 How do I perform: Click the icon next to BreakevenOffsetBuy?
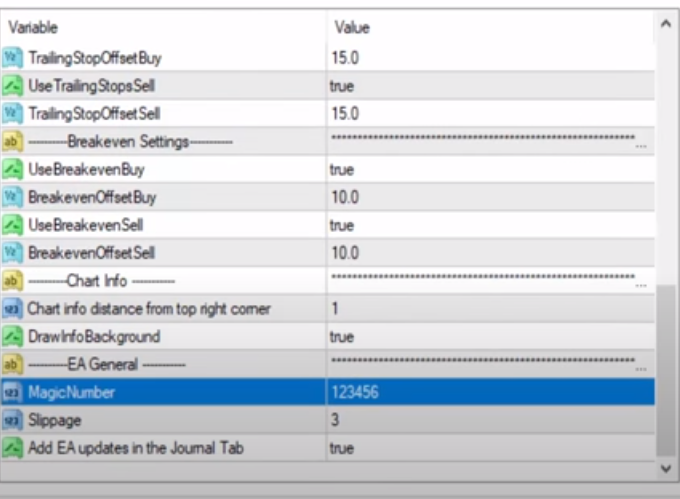point(13,198)
